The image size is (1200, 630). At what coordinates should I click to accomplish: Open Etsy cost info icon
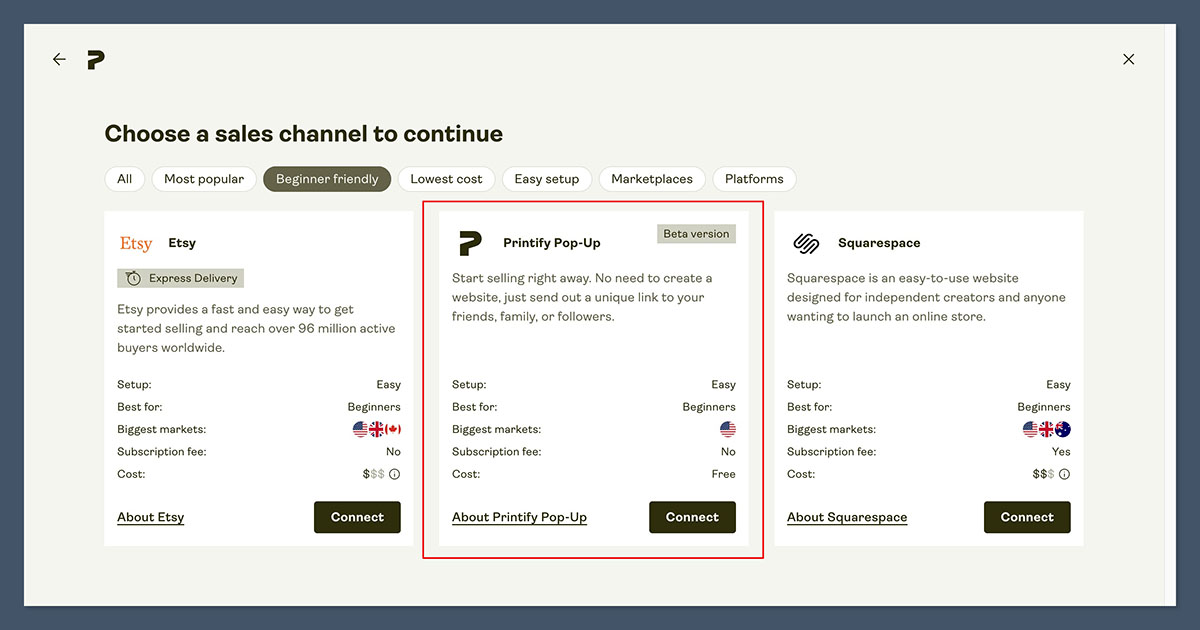(x=394, y=475)
